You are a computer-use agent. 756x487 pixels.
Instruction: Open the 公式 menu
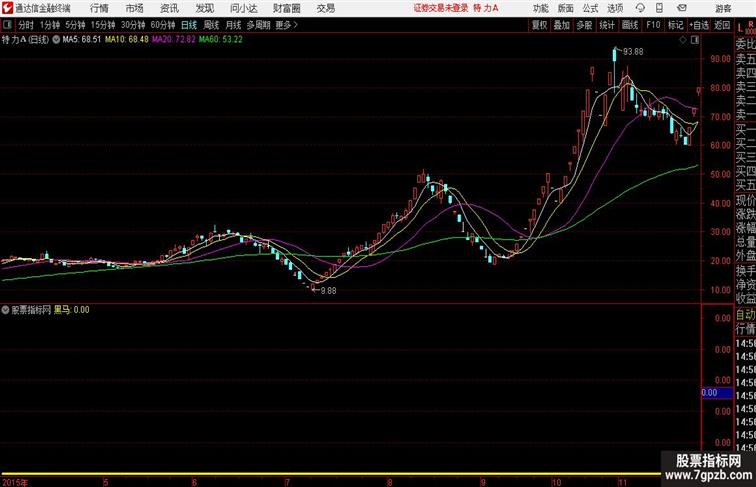click(x=590, y=8)
